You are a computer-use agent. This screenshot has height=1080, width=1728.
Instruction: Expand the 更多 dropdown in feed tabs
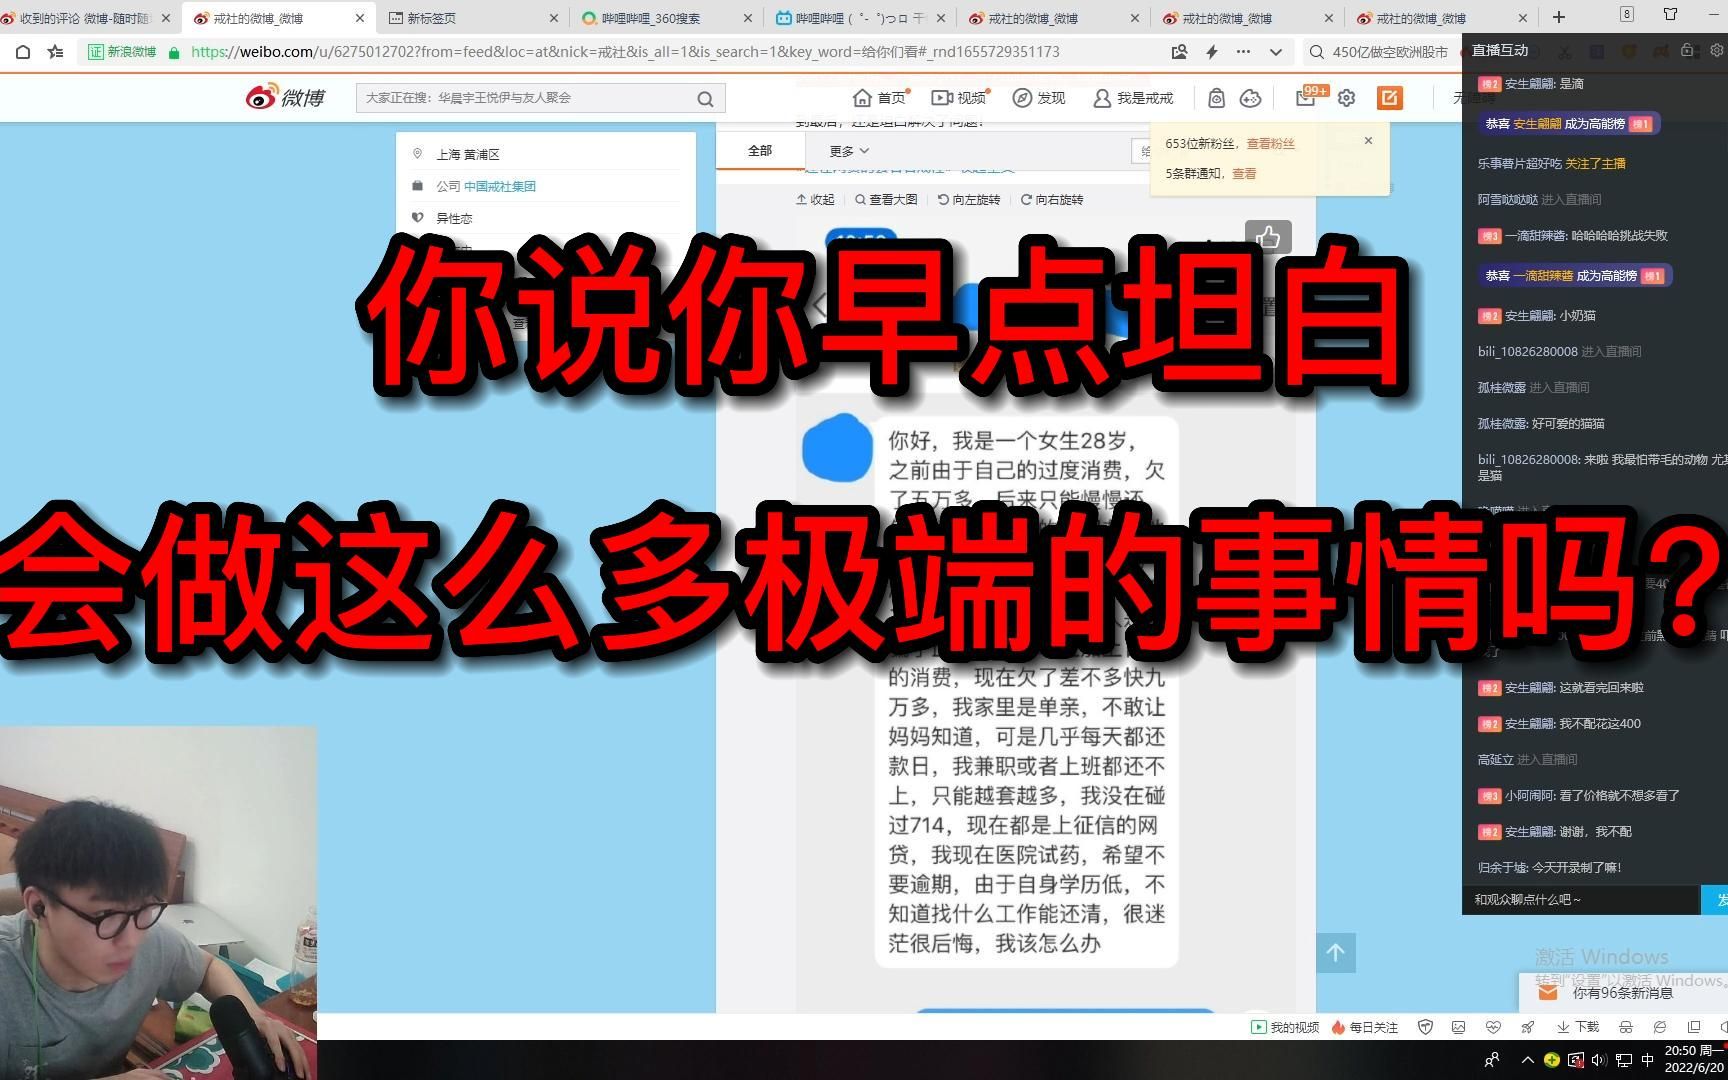[x=849, y=151]
